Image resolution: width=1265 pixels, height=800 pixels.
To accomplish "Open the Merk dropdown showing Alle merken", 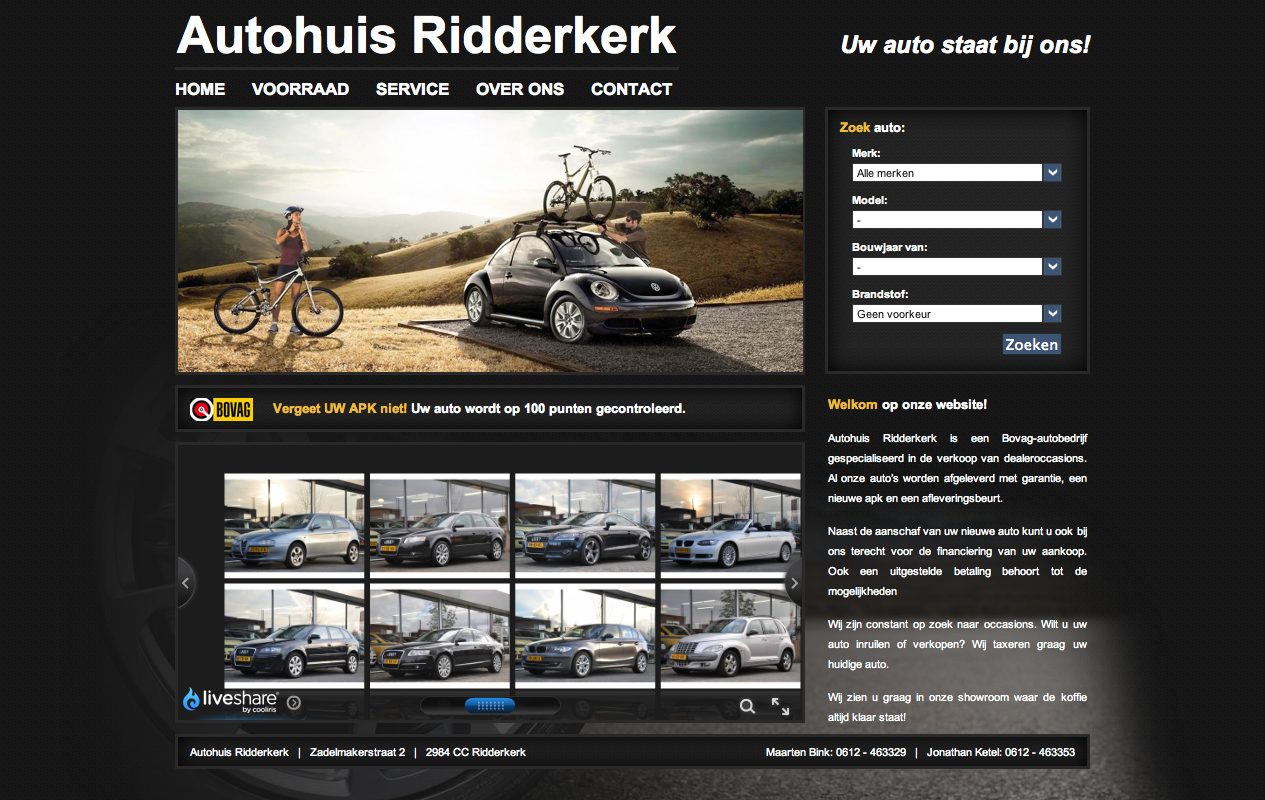I will click(x=956, y=173).
